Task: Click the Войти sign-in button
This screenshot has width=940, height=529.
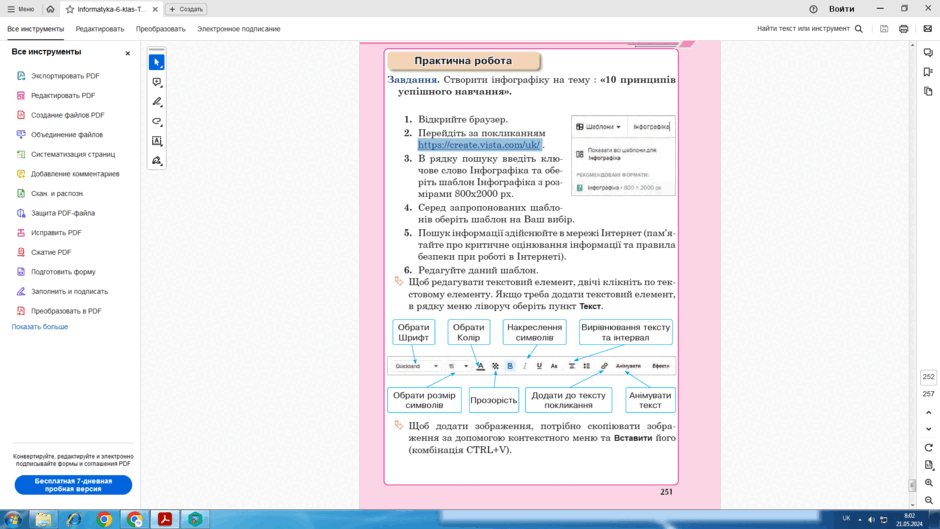Action: pyautogui.click(x=841, y=9)
